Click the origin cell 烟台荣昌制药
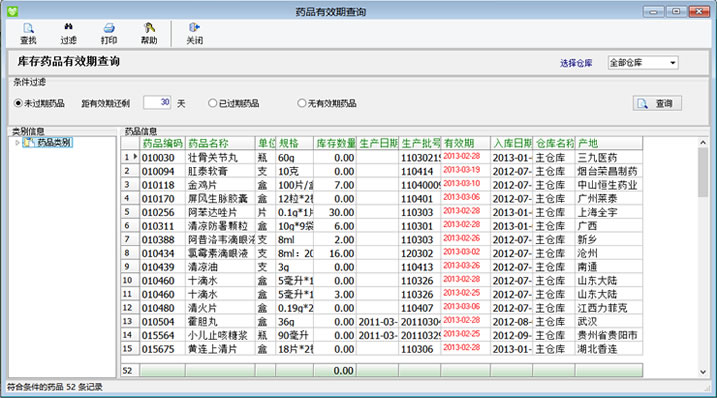 coord(609,172)
